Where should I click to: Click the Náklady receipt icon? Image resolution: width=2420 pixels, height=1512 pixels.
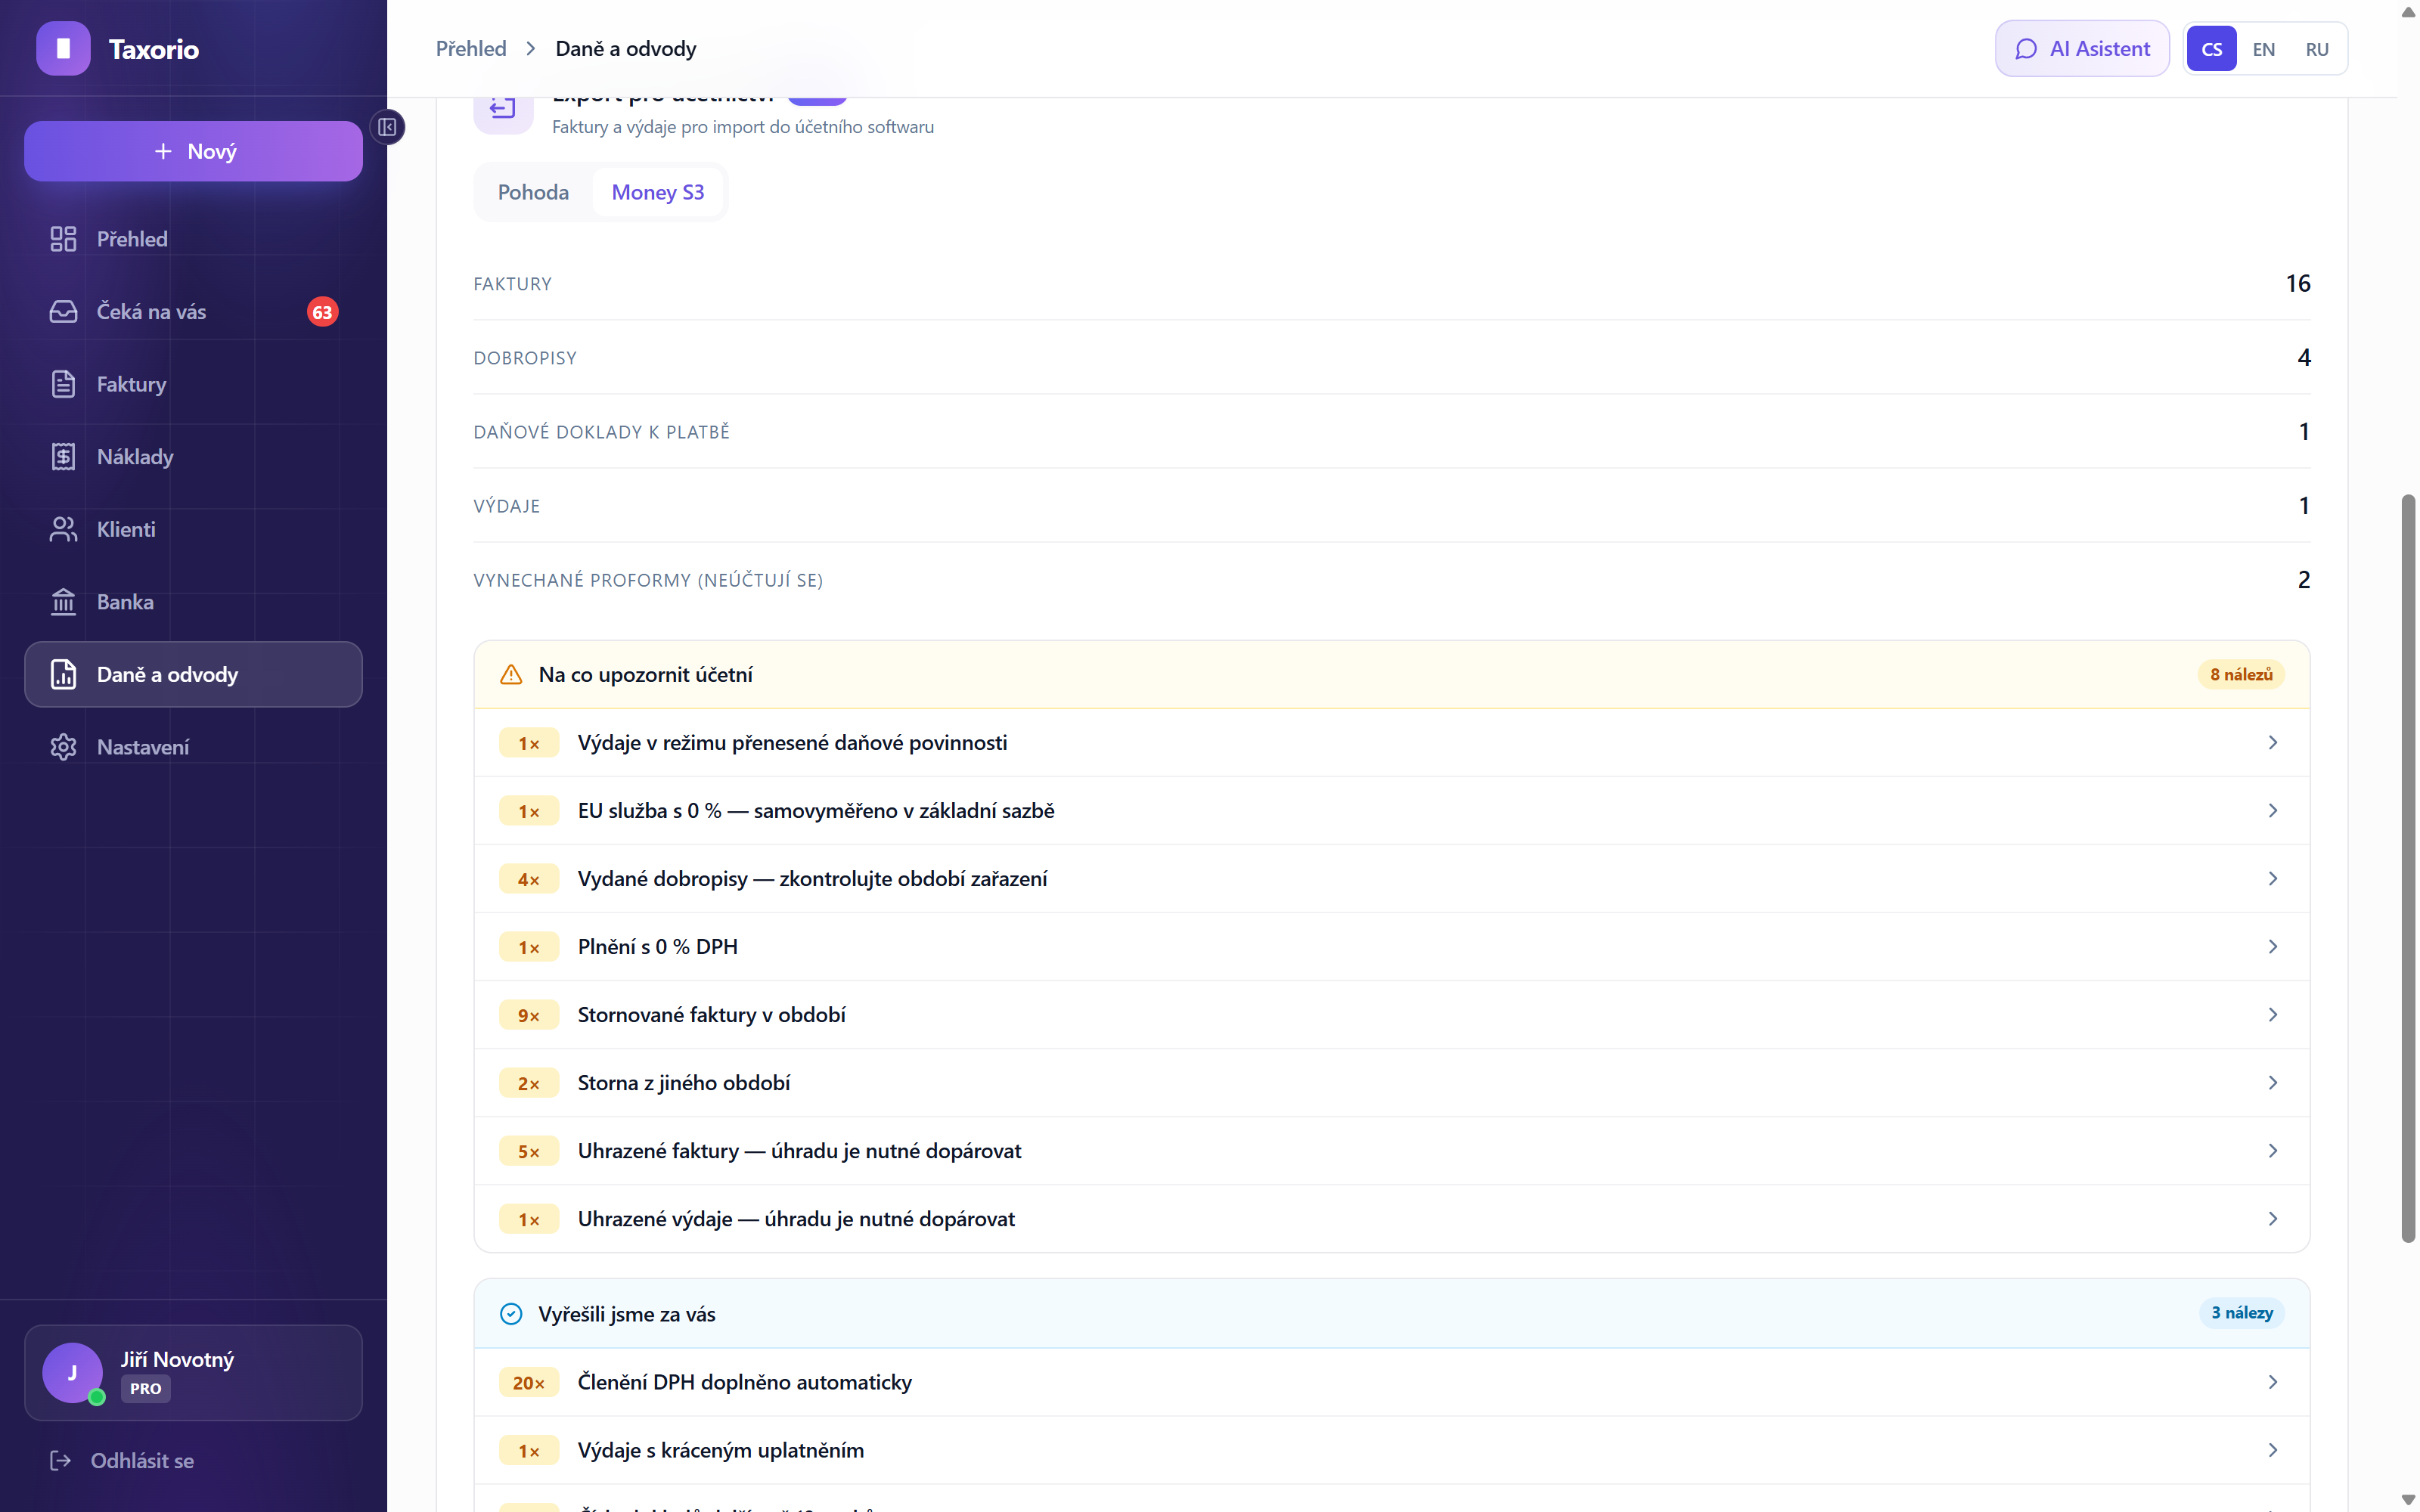[63, 457]
